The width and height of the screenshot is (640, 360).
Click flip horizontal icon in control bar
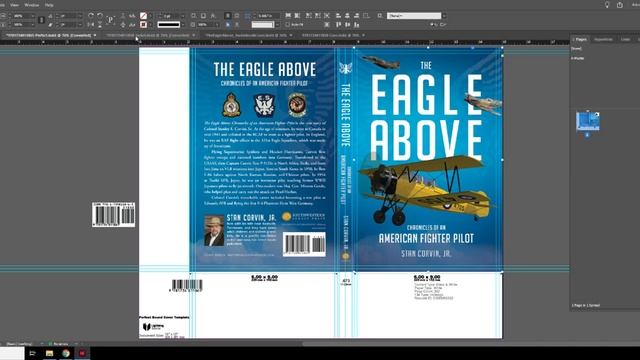coord(91,24)
